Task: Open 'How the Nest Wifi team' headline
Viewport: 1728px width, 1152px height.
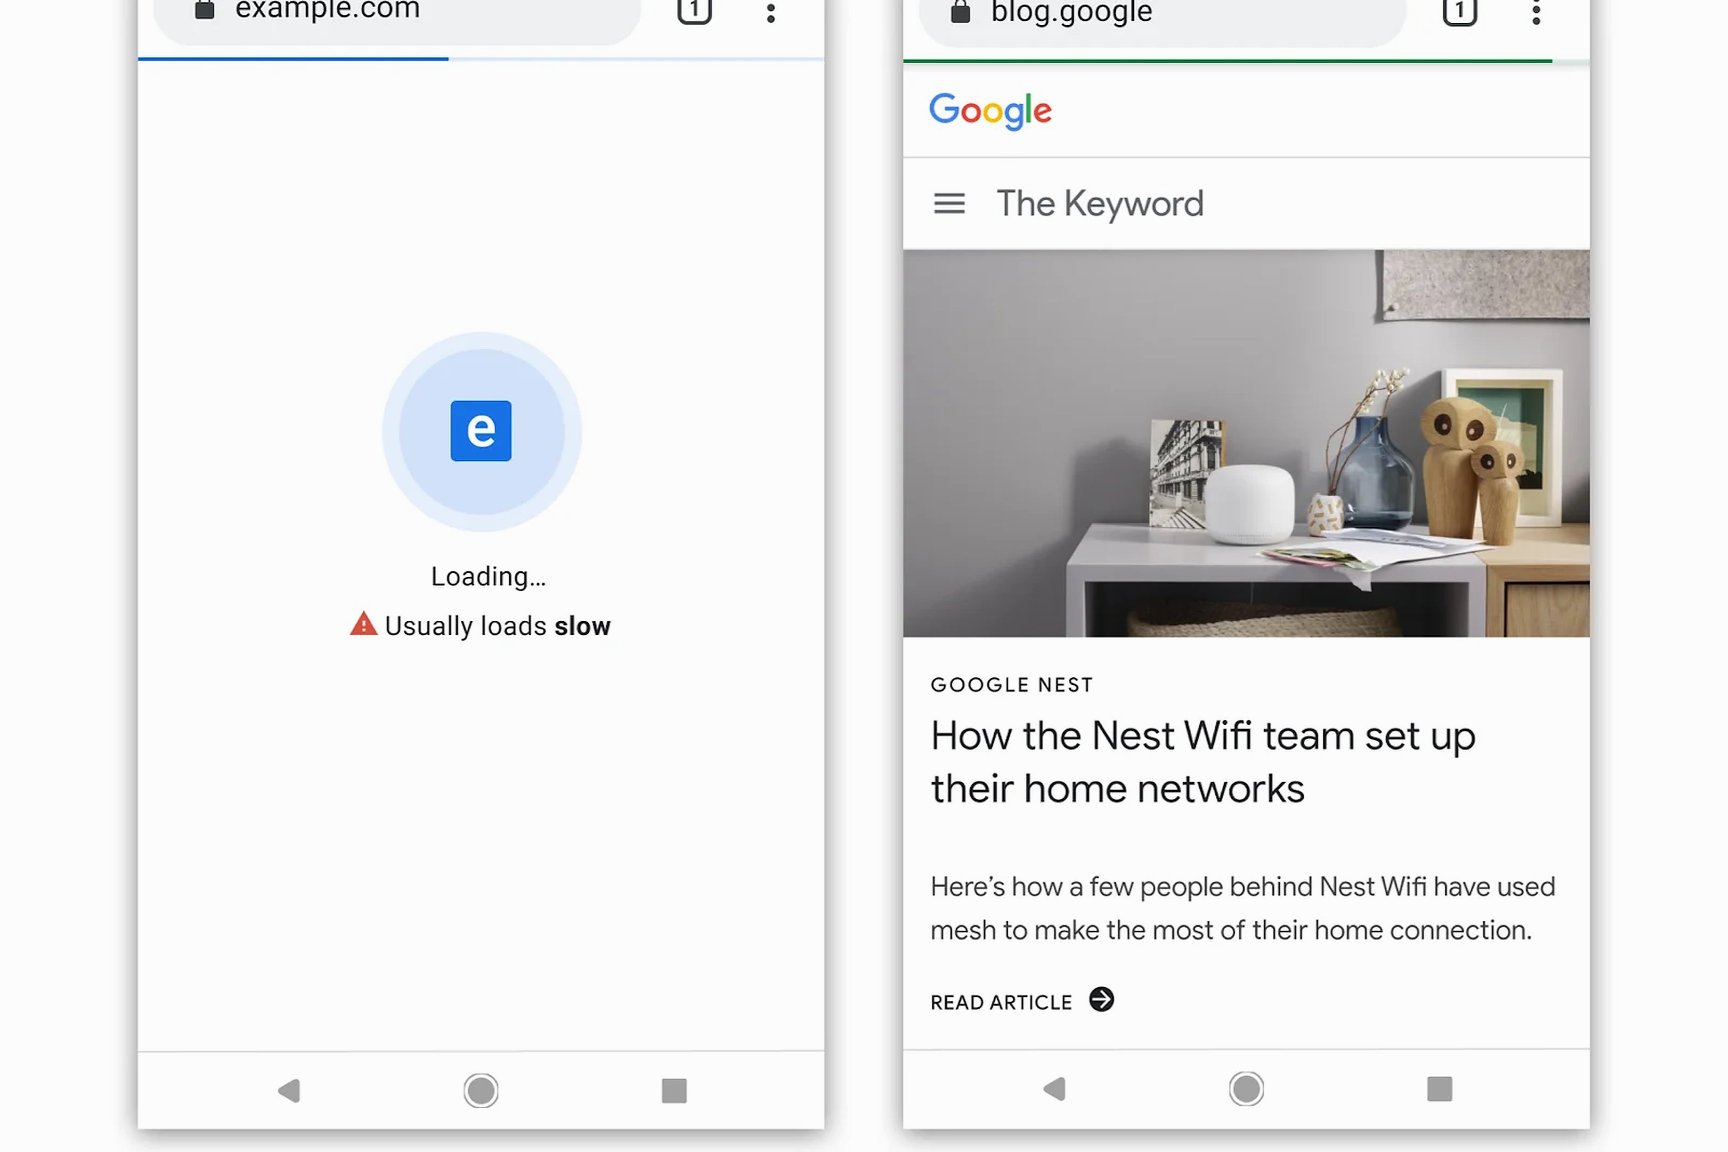Action: click(x=1203, y=762)
